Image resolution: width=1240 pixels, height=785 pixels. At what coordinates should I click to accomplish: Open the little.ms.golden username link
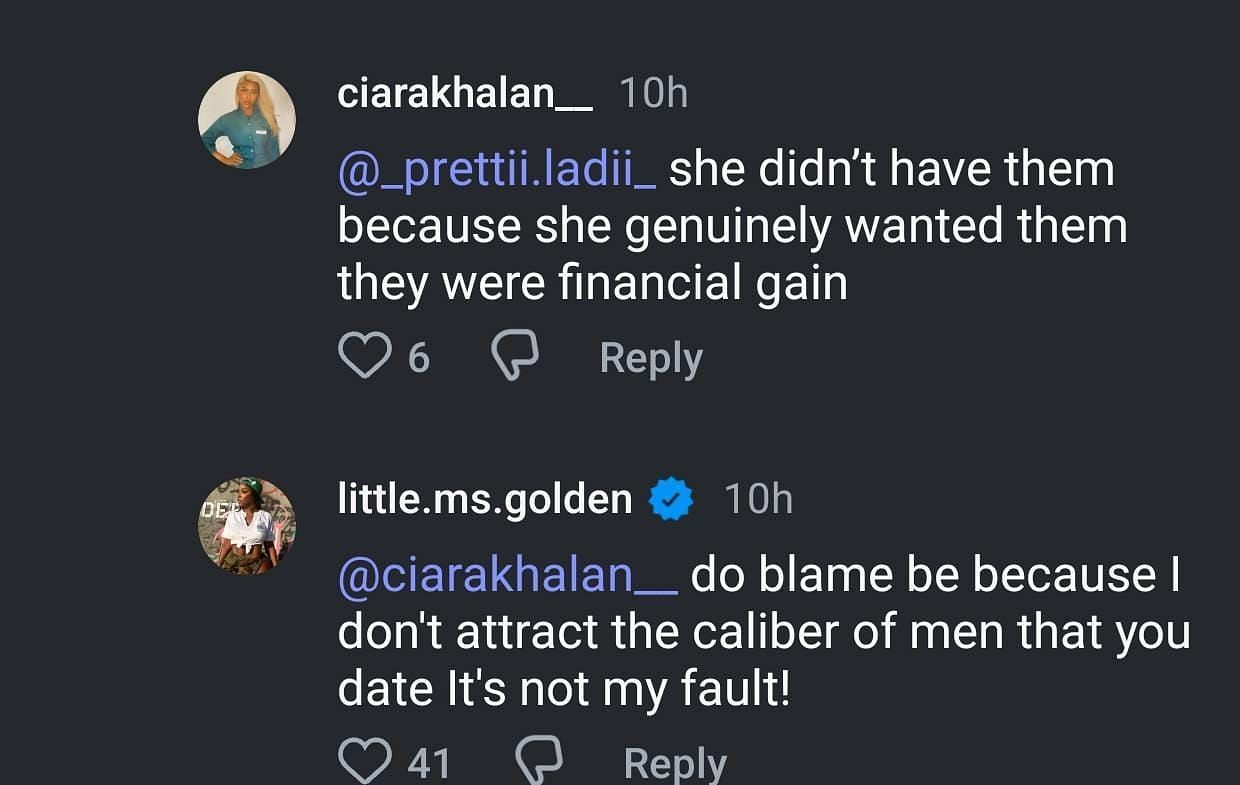tap(485, 499)
